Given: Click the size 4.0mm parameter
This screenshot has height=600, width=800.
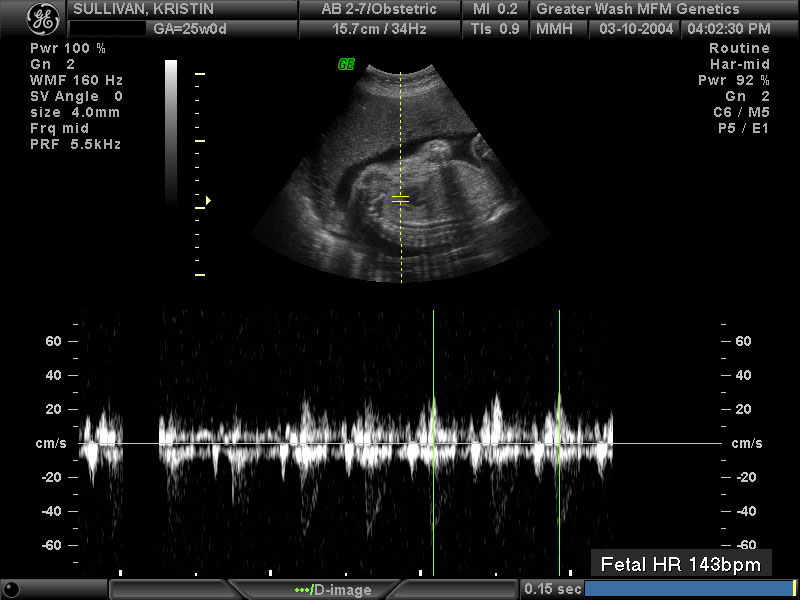Looking at the screenshot, I should [75, 112].
